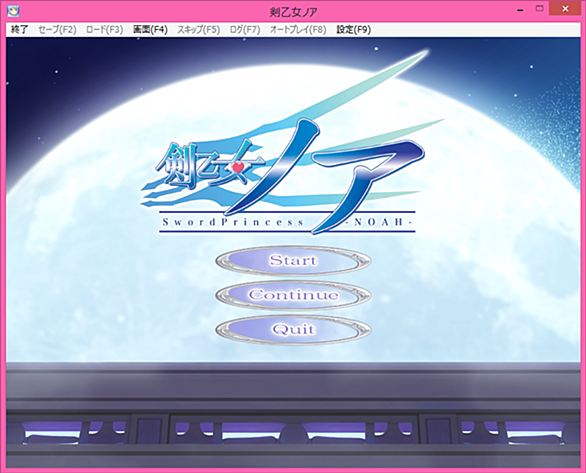
Task: Maximize the 剣乙女ノア window
Action: 539,9
